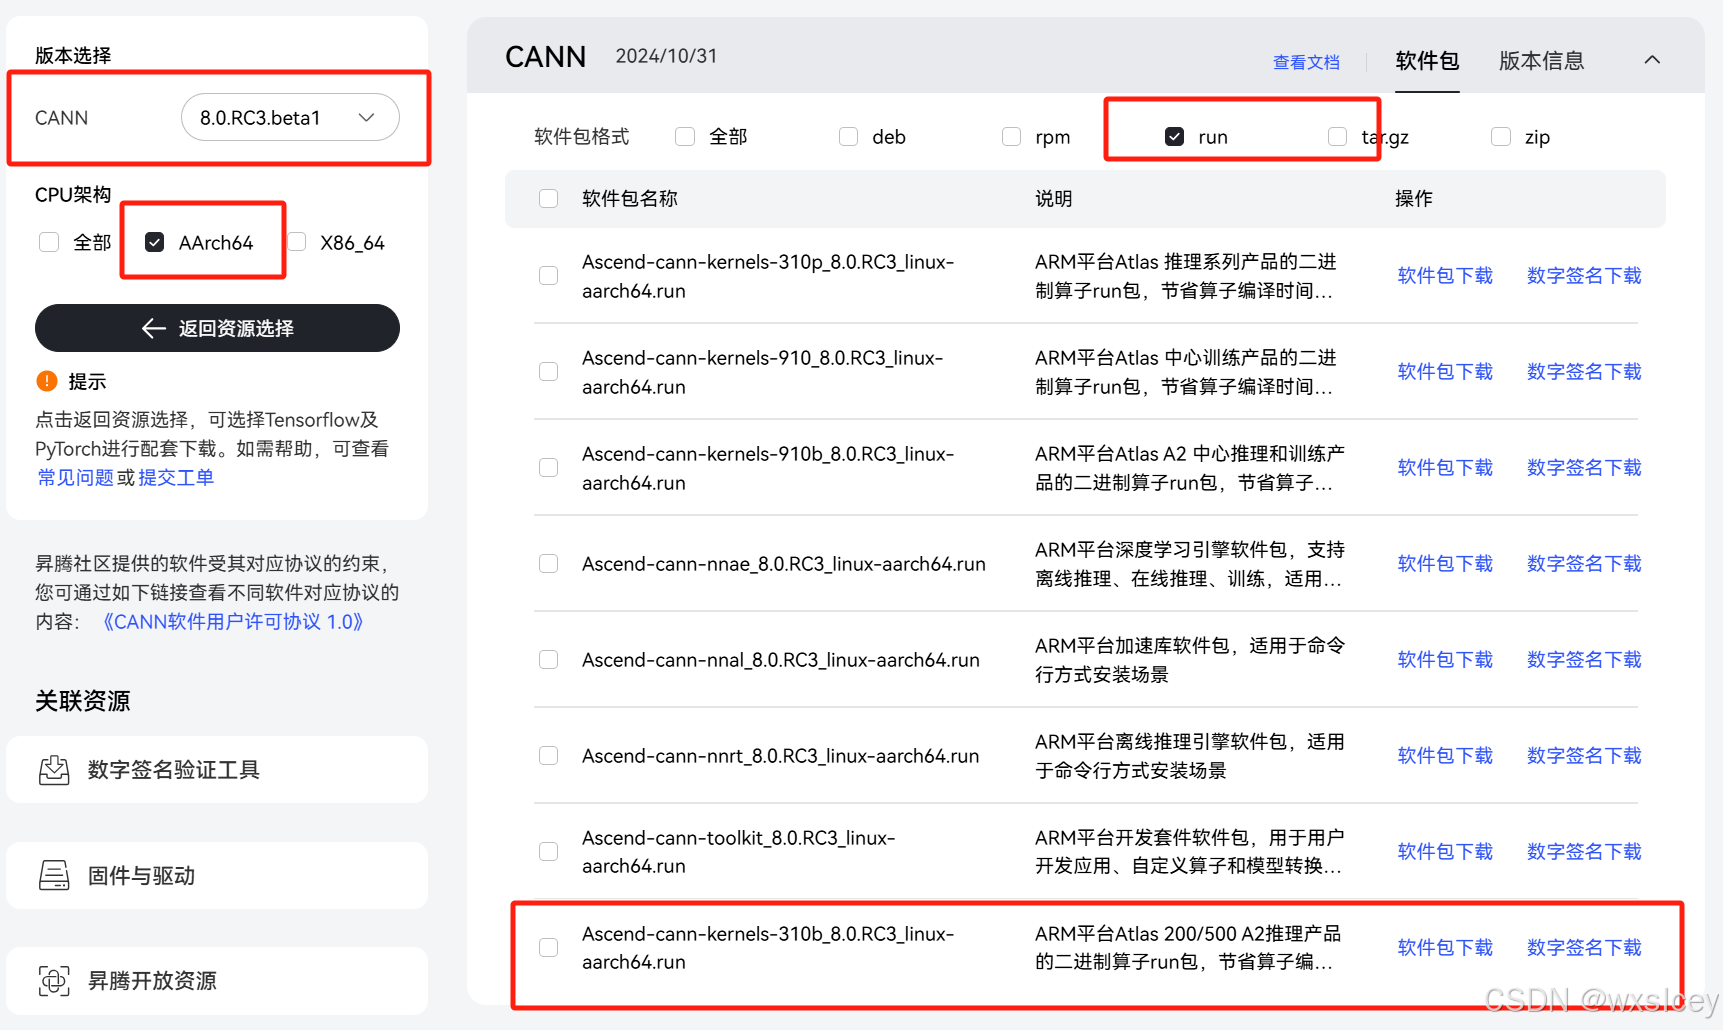
Task: Check the deb format checkbox
Action: pyautogui.click(x=848, y=136)
